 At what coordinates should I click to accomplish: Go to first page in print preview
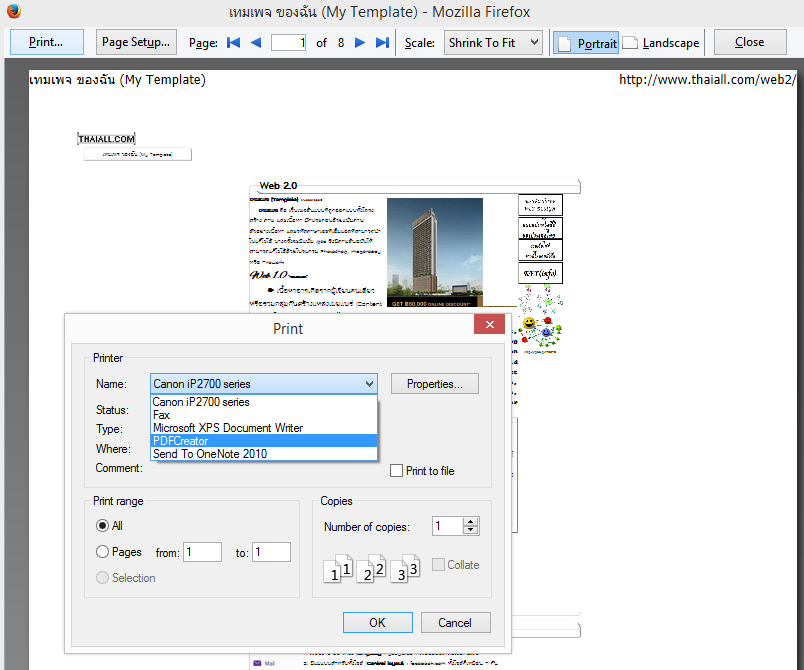pyautogui.click(x=234, y=43)
